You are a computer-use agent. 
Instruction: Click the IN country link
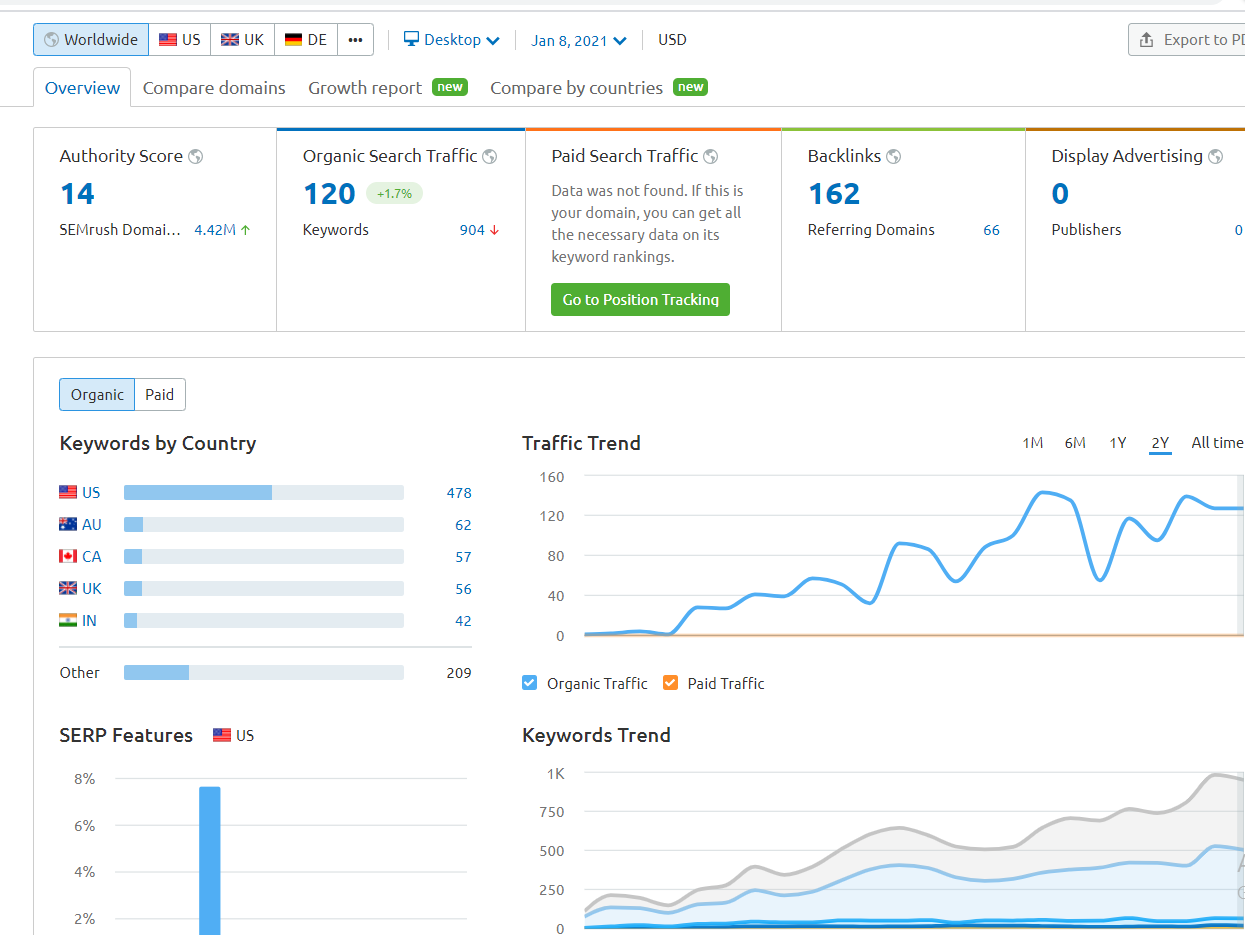pos(89,621)
